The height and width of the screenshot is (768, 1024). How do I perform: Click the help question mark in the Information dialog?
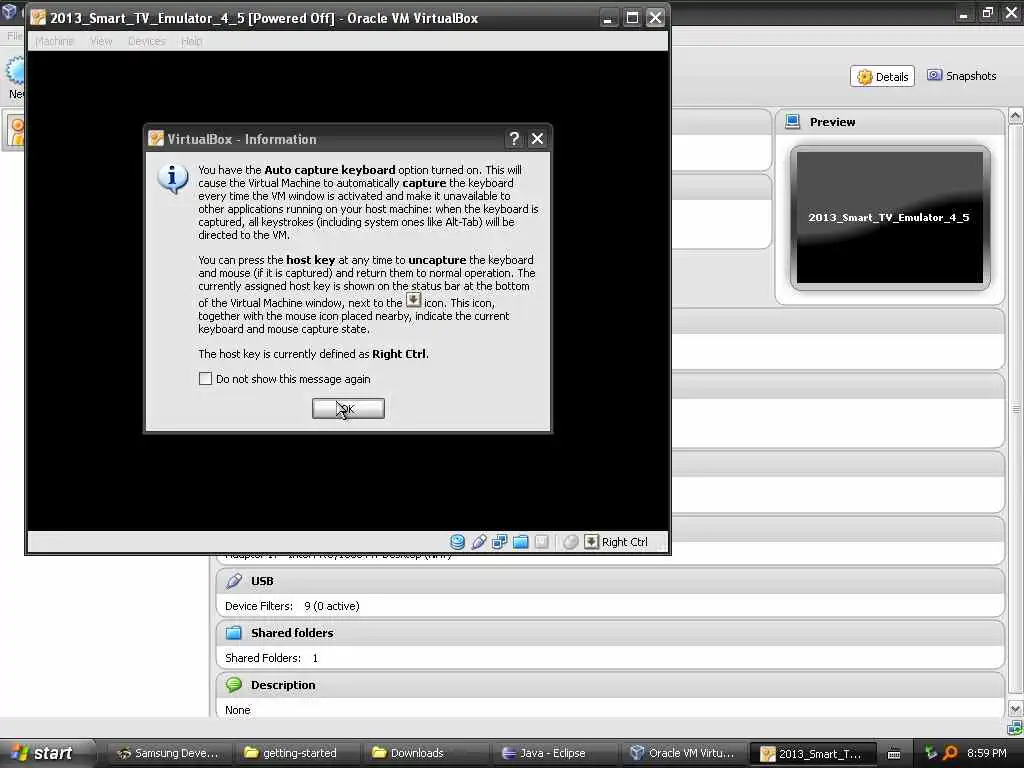click(x=514, y=138)
